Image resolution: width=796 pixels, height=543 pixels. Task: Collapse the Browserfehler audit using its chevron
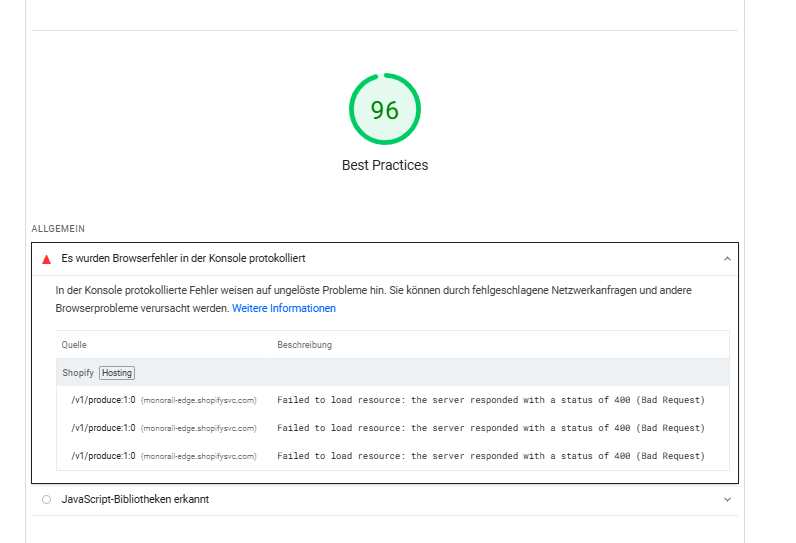coord(727,259)
